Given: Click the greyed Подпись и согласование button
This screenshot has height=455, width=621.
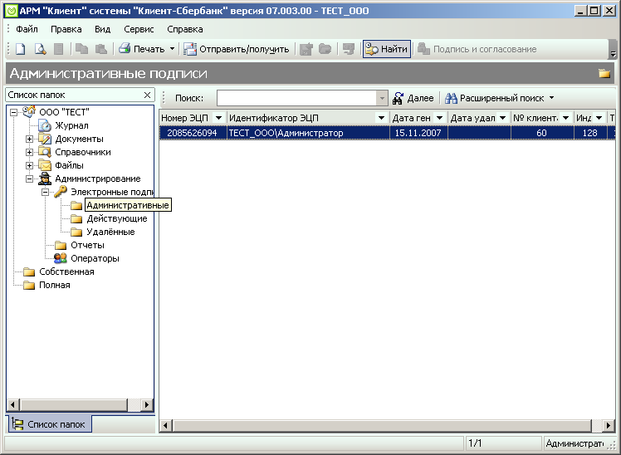Looking at the screenshot, I should 477,49.
